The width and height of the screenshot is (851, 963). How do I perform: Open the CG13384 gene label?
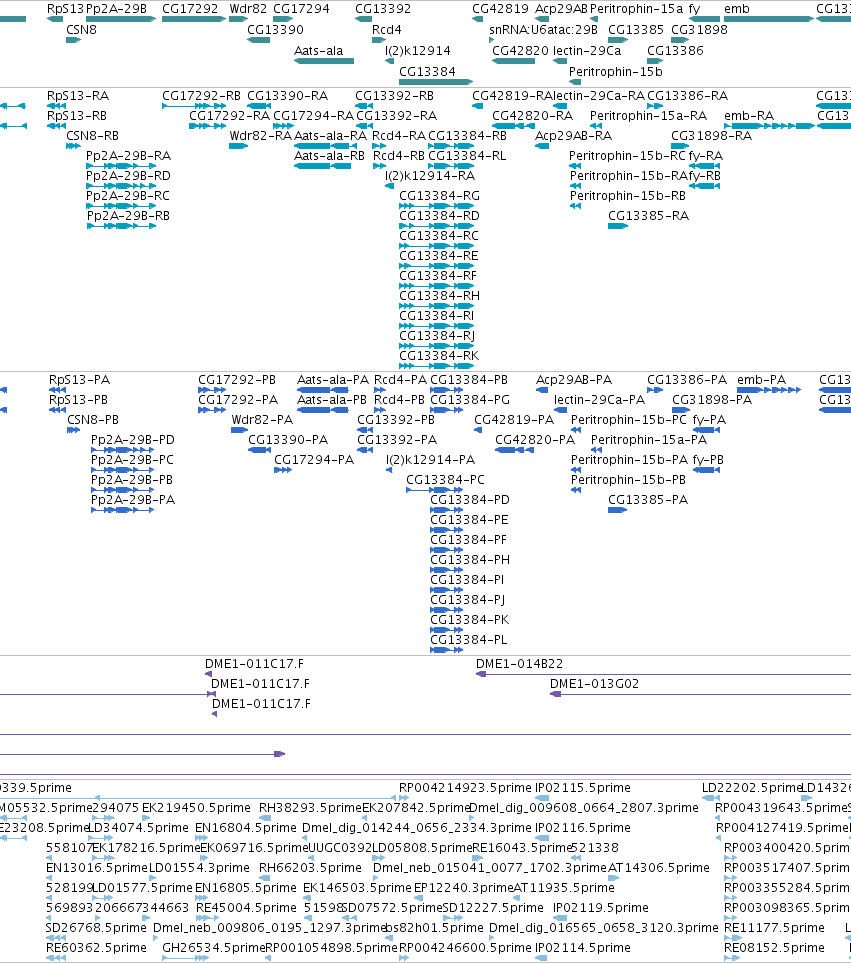(427, 71)
